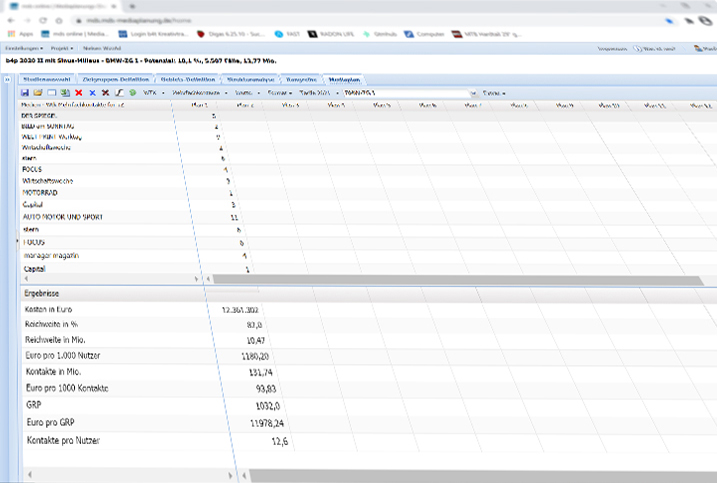Image resolution: width=717 pixels, height=483 pixels.
Task: Switch to the Strukturanalyse tab
Action: 251,80
